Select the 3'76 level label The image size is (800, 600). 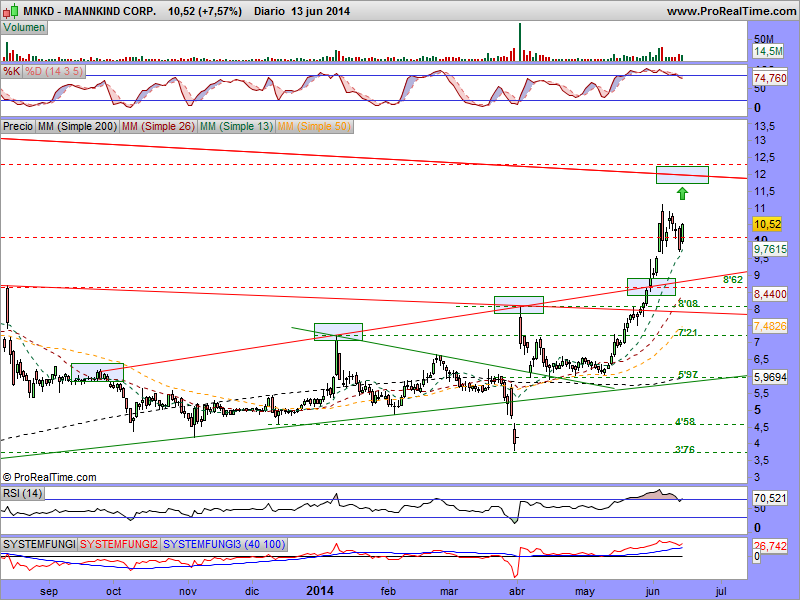pyautogui.click(x=685, y=449)
